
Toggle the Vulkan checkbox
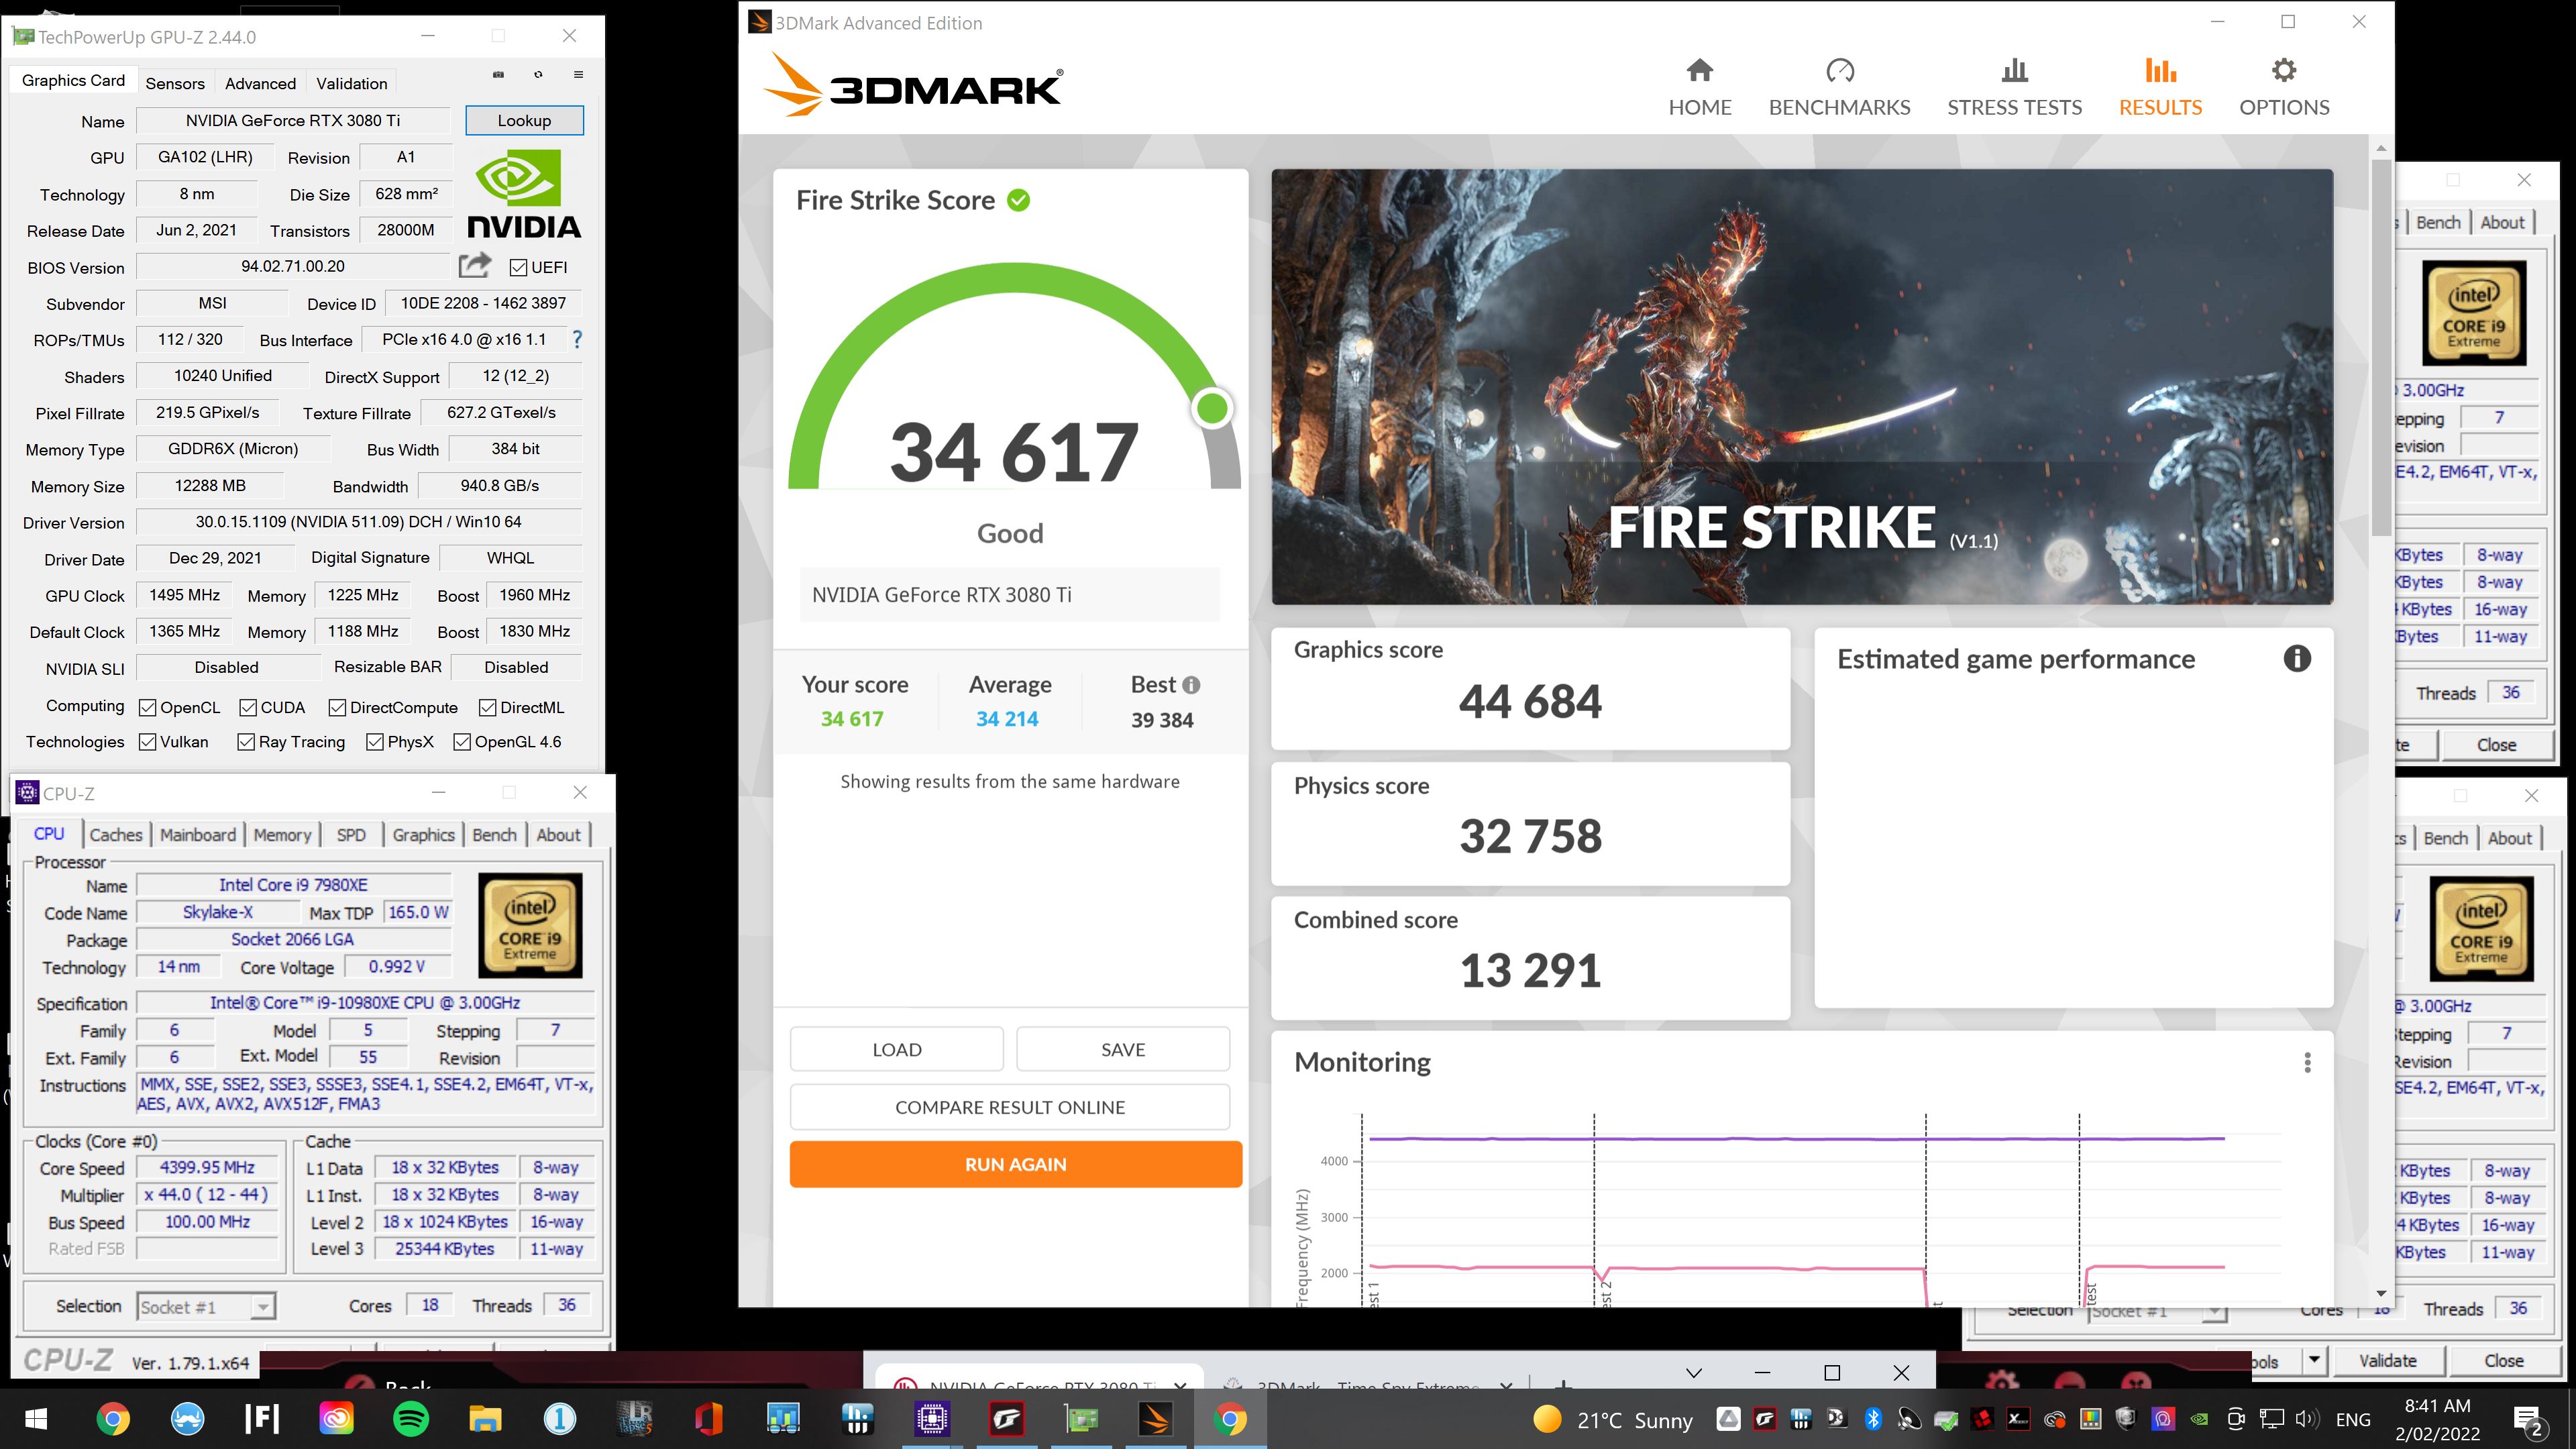[x=147, y=742]
